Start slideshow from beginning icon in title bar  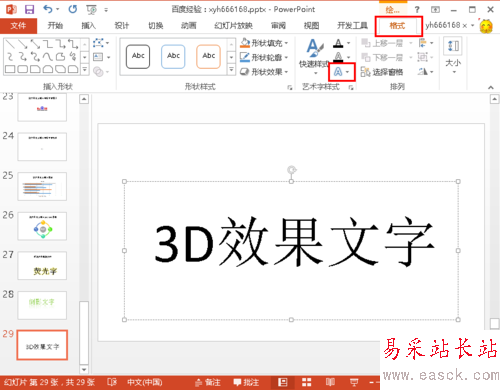click(x=91, y=10)
